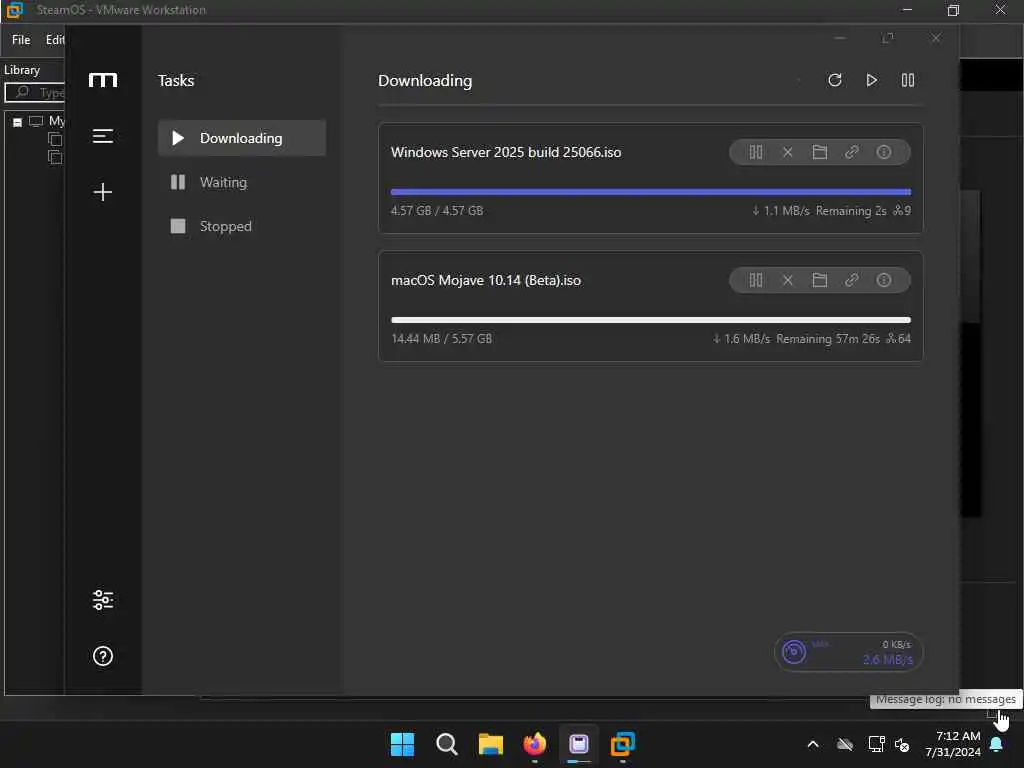
Task: Show info for Windows Server 2025 task
Action: (884, 152)
